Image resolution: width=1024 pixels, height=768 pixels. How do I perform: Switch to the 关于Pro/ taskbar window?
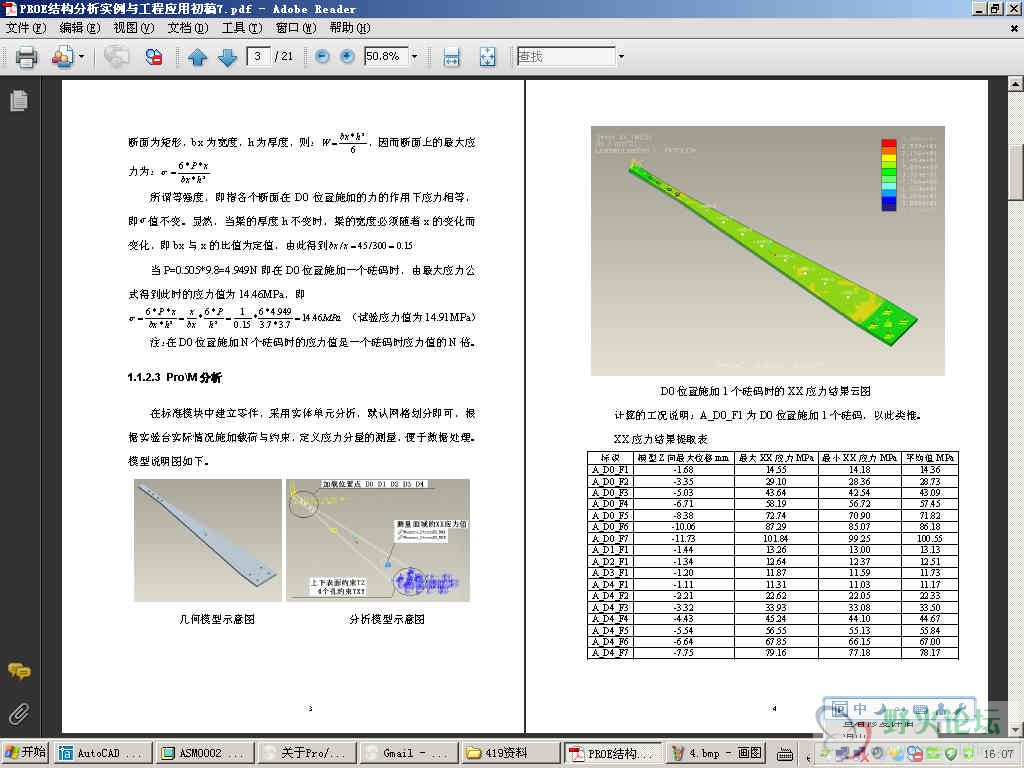pos(307,753)
